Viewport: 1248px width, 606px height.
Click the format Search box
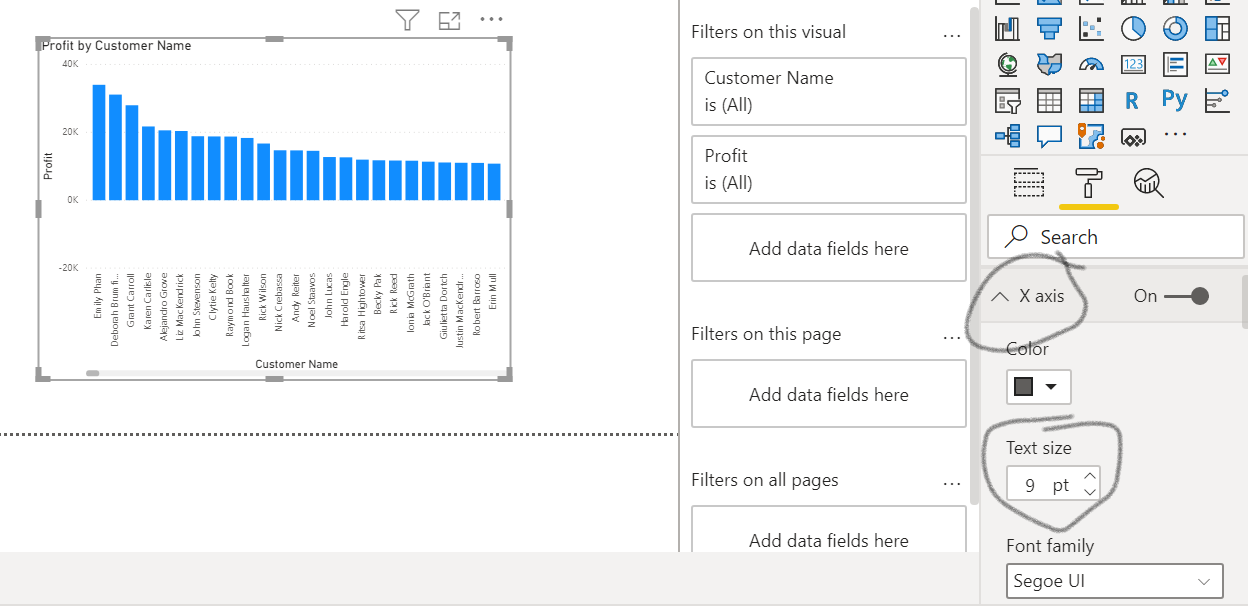[1115, 237]
